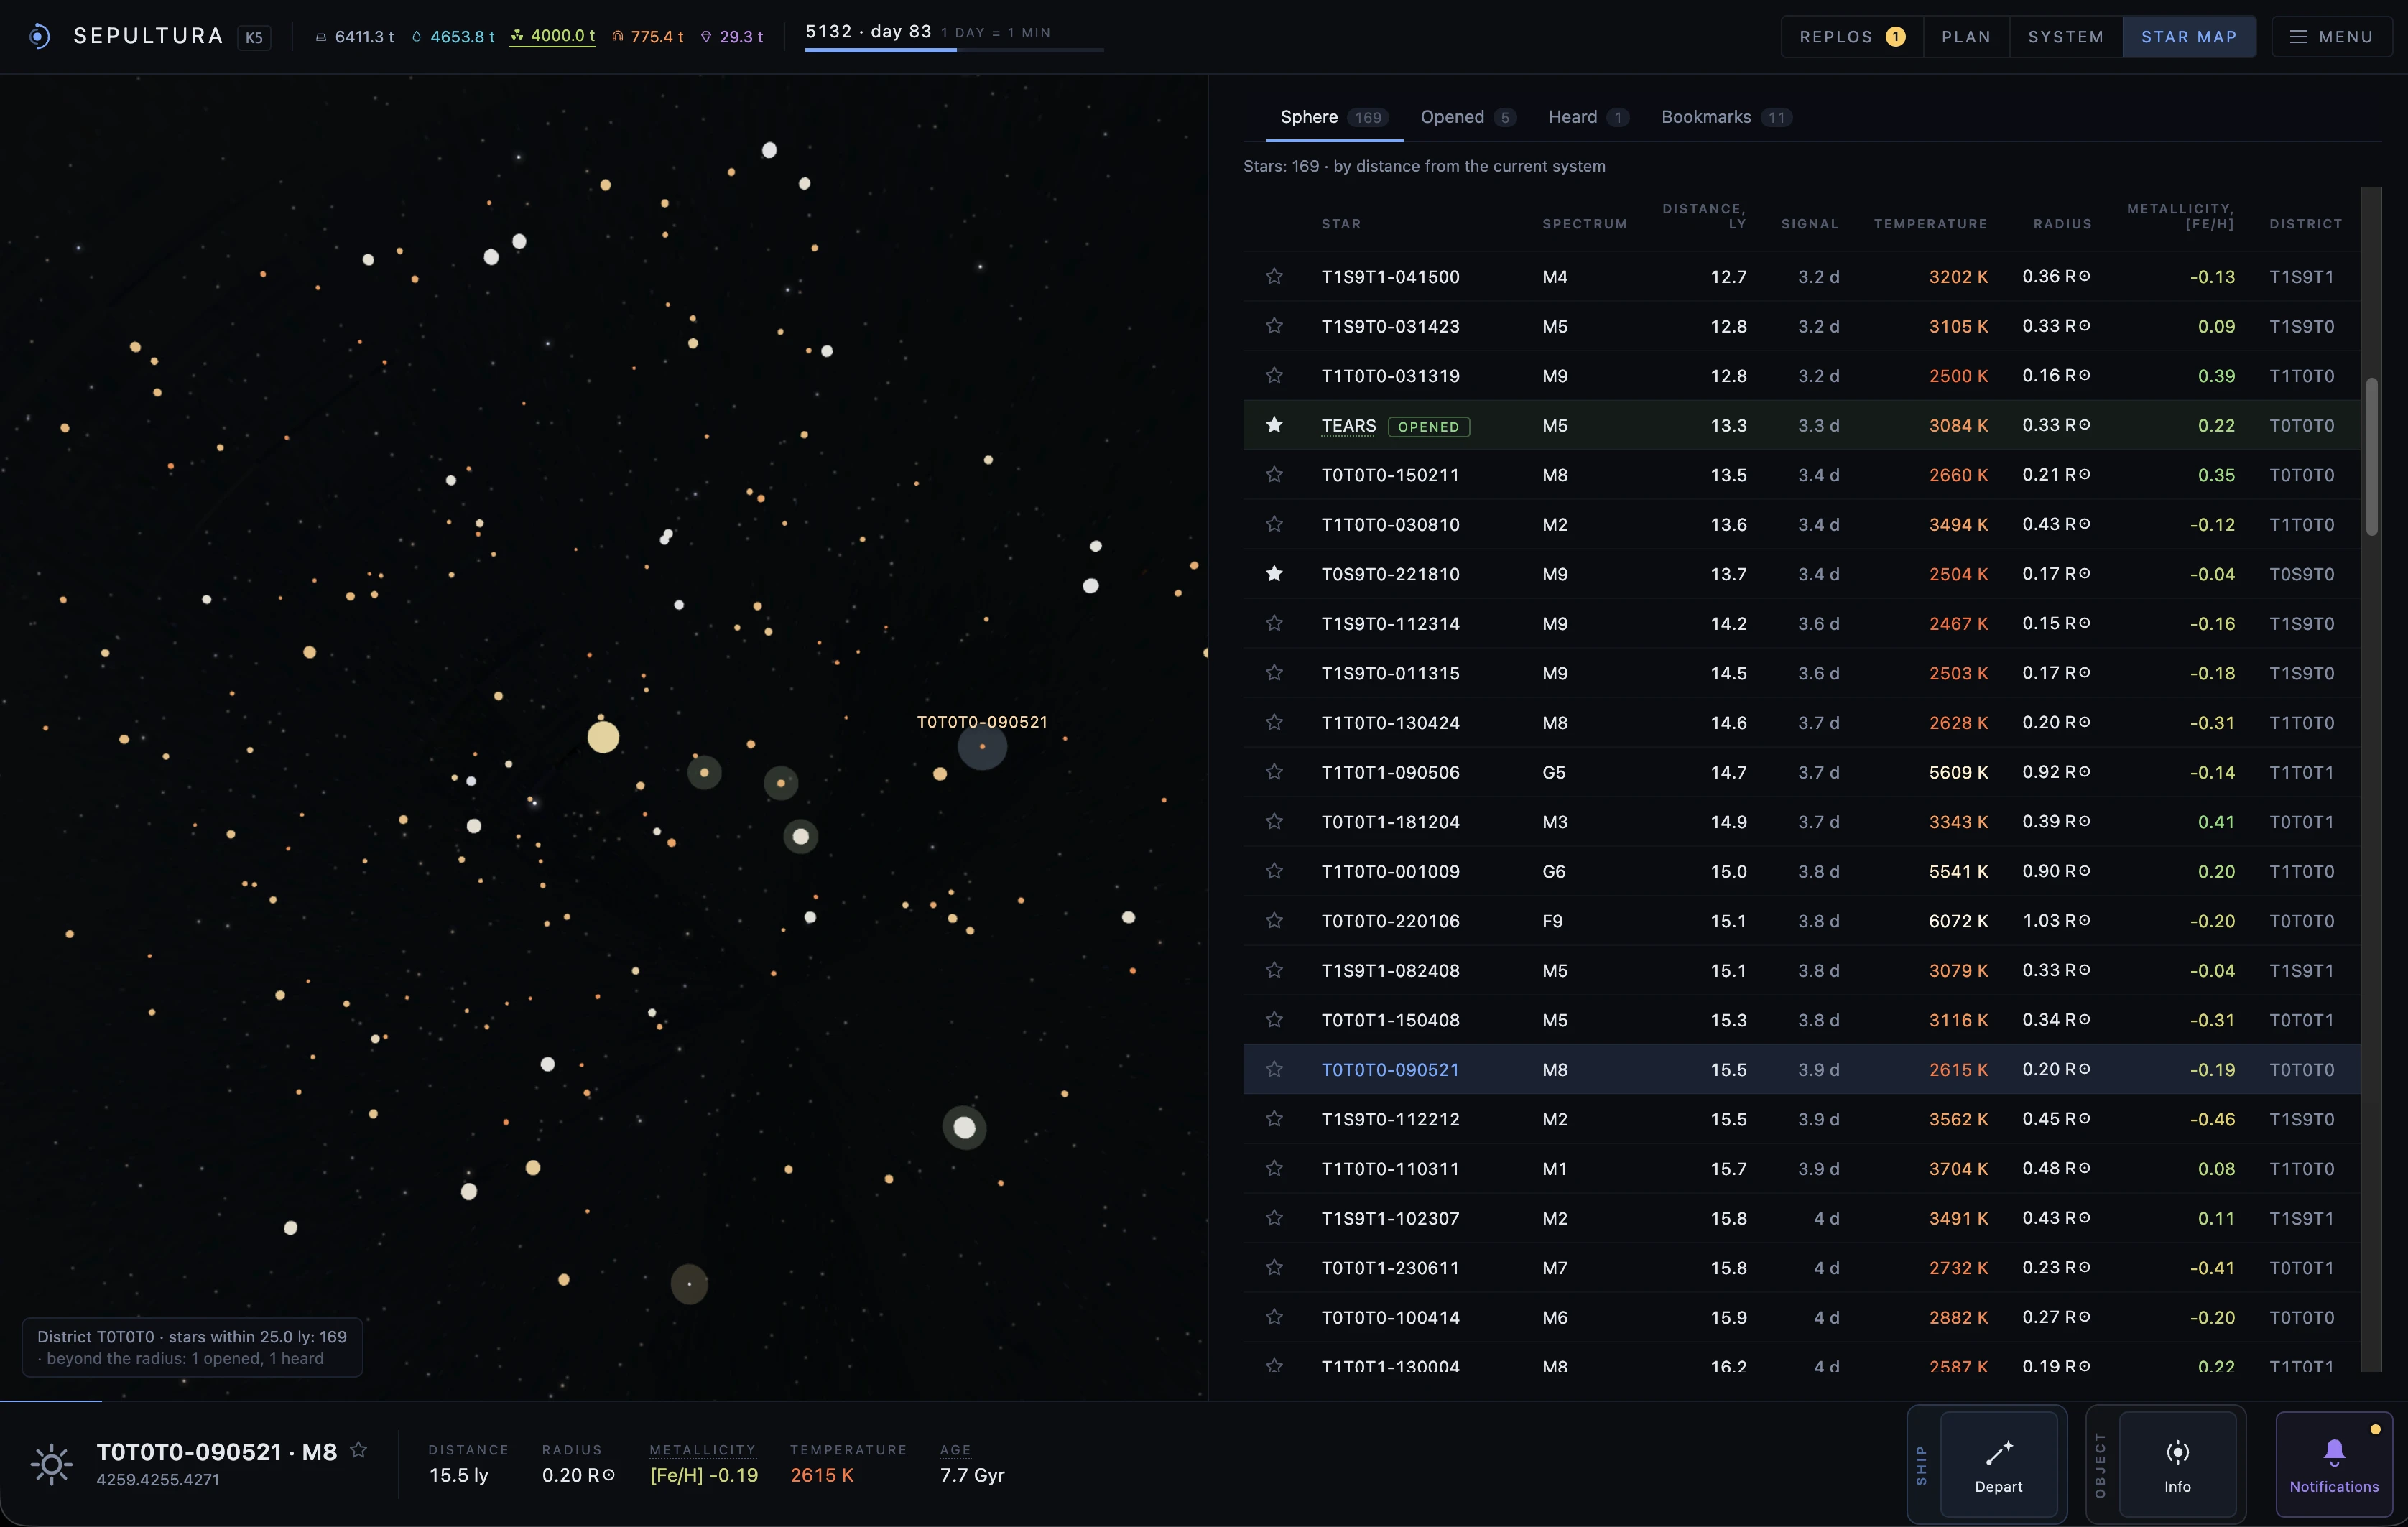Sort by DISTRICT column header
This screenshot has width=2408, height=1527.
tap(2305, 223)
